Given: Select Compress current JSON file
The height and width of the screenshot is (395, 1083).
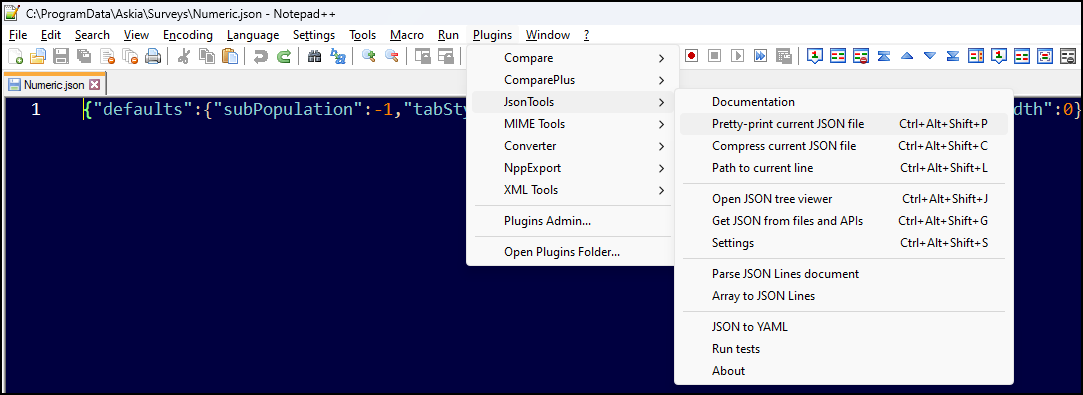Looking at the screenshot, I should pyautogui.click(x=843, y=146).
